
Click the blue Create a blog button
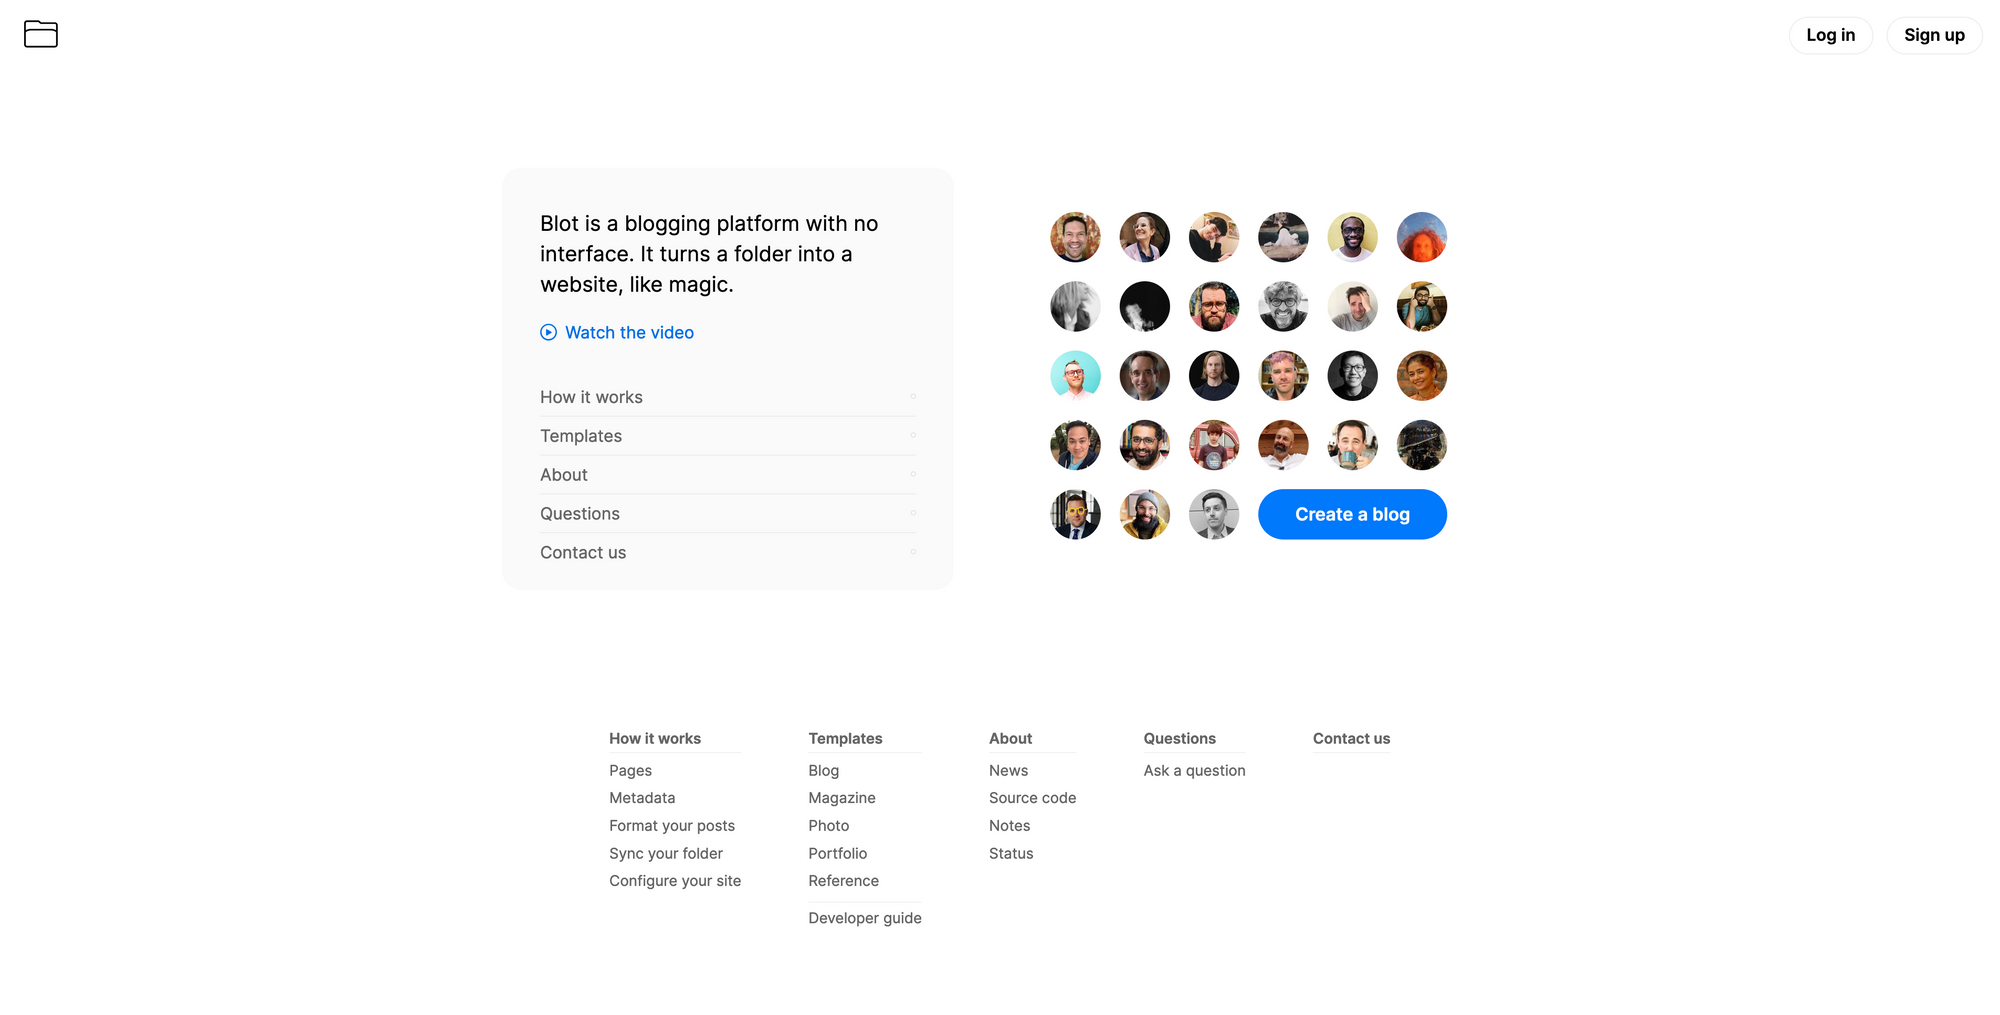coord(1352,514)
